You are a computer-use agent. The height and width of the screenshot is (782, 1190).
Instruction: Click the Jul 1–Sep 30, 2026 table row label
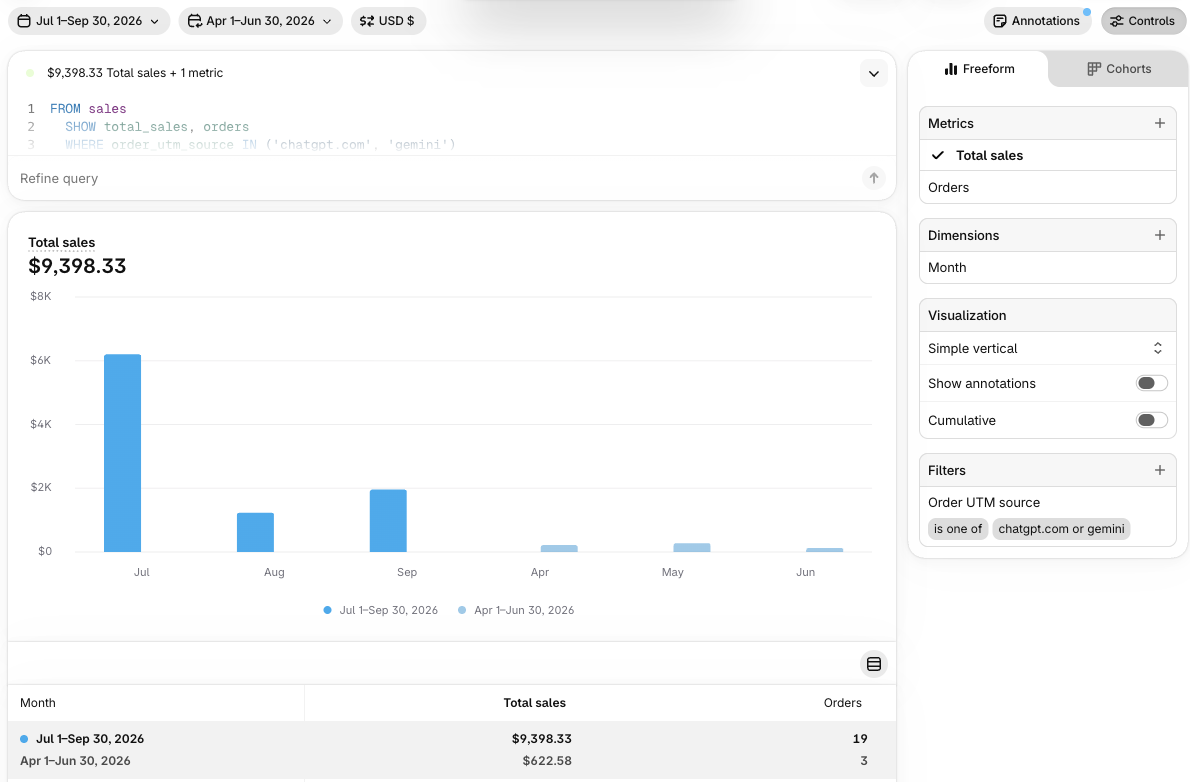(90, 739)
